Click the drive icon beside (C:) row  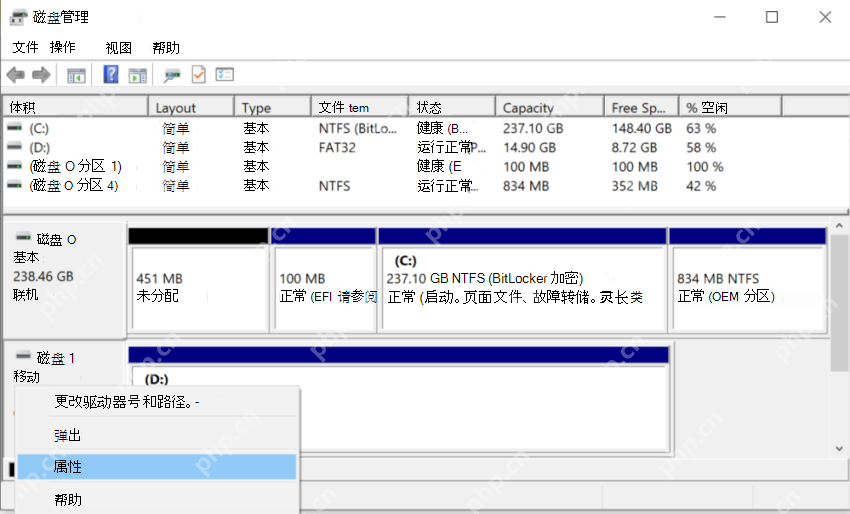click(x=15, y=127)
